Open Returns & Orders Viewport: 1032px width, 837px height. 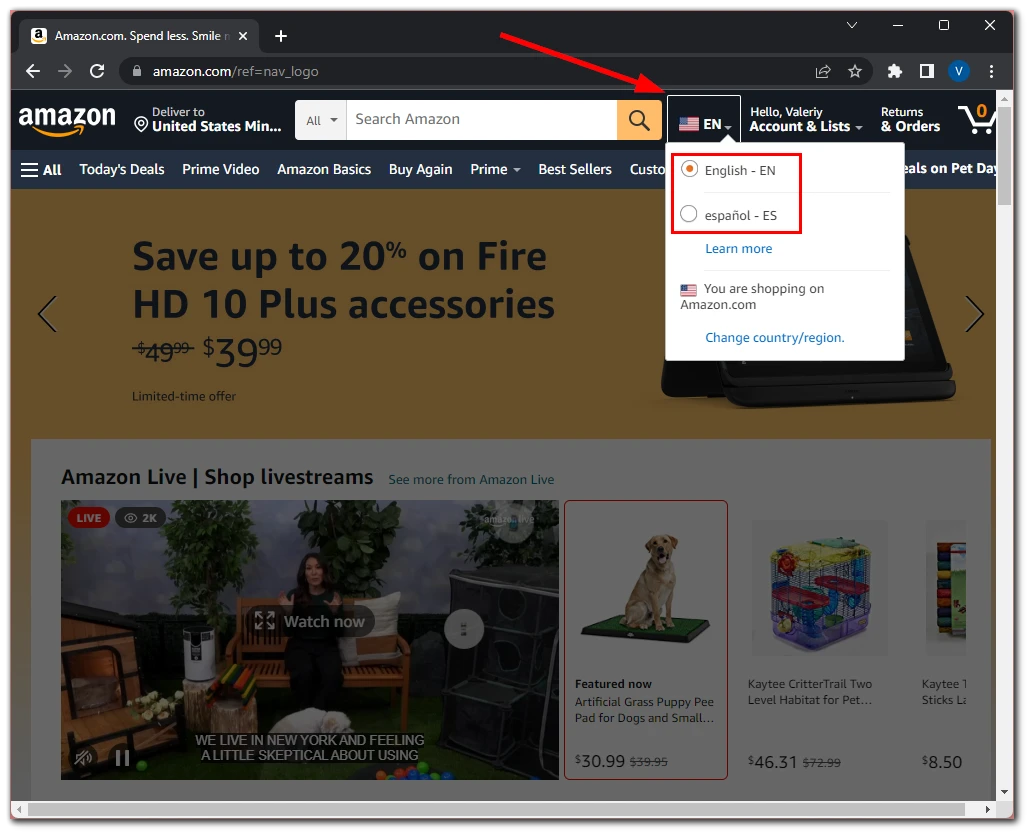click(x=910, y=119)
